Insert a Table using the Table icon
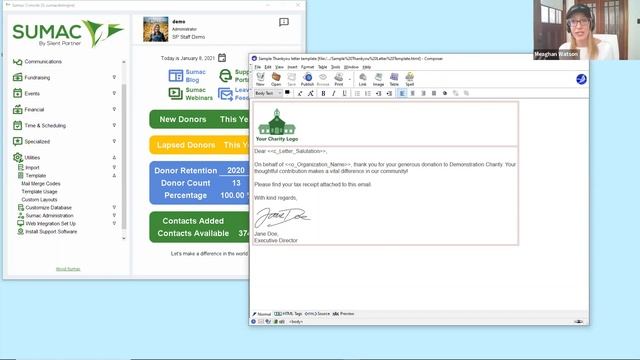The width and height of the screenshot is (640, 360). tap(394, 79)
